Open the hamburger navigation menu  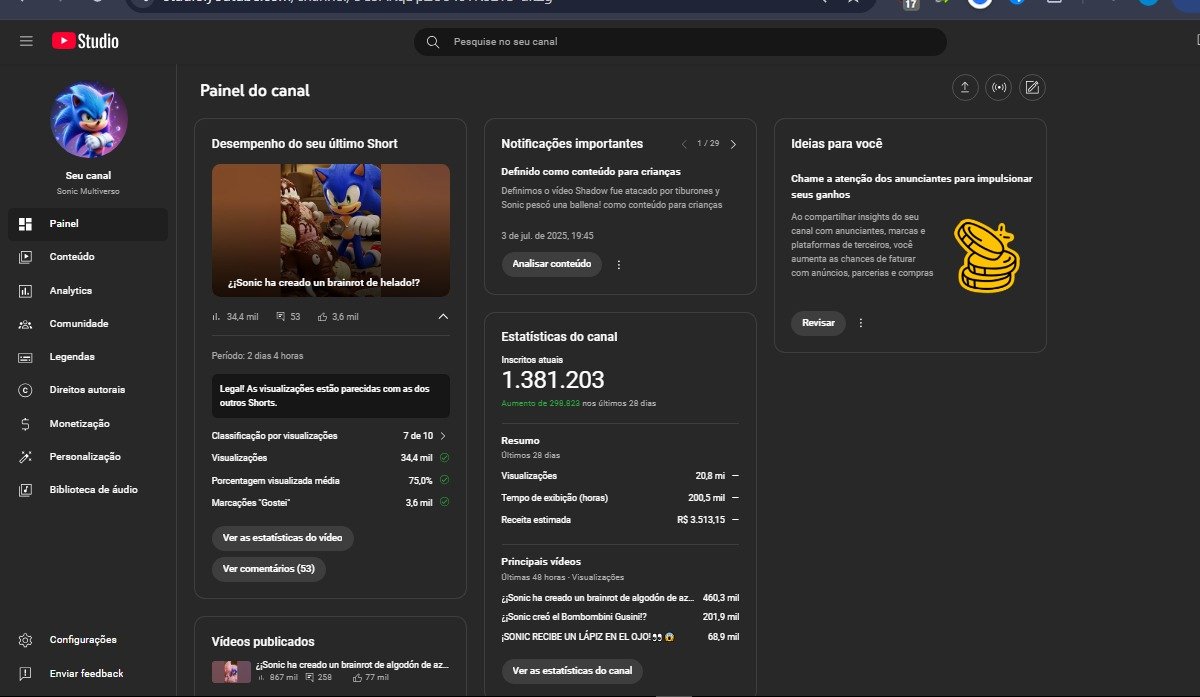pos(26,41)
